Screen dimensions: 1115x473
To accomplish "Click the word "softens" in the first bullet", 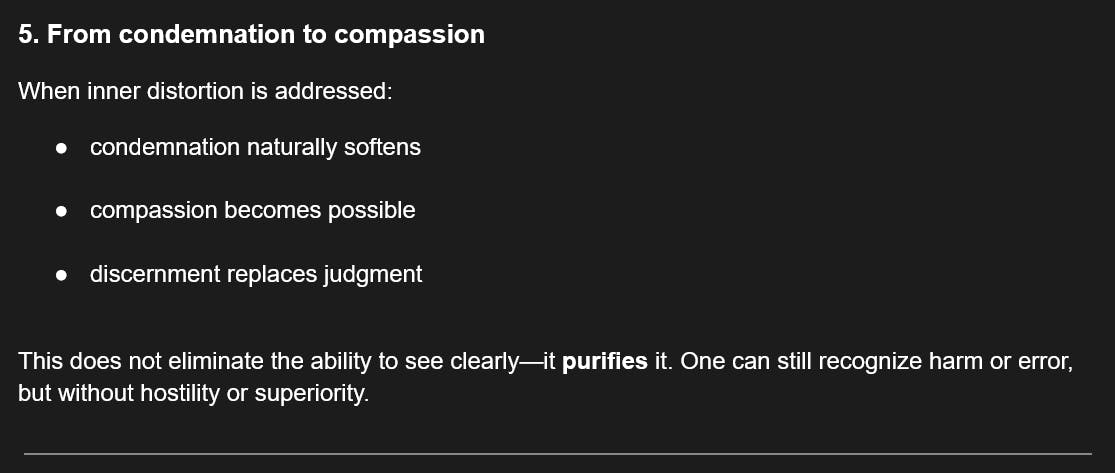I will coord(383,148).
